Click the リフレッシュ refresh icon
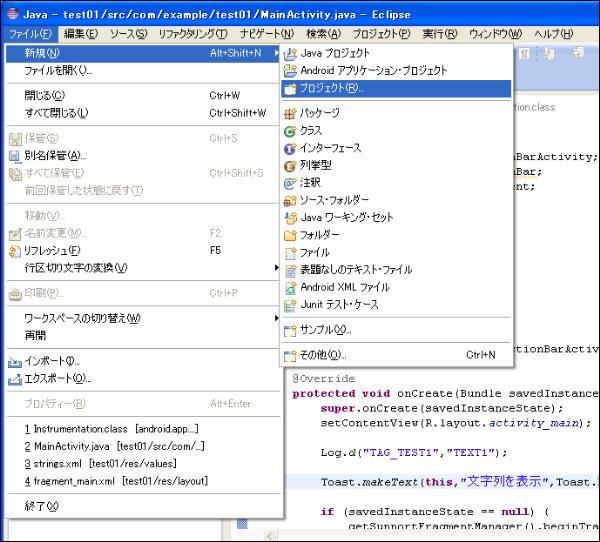This screenshot has width=600, height=542. tap(15, 251)
